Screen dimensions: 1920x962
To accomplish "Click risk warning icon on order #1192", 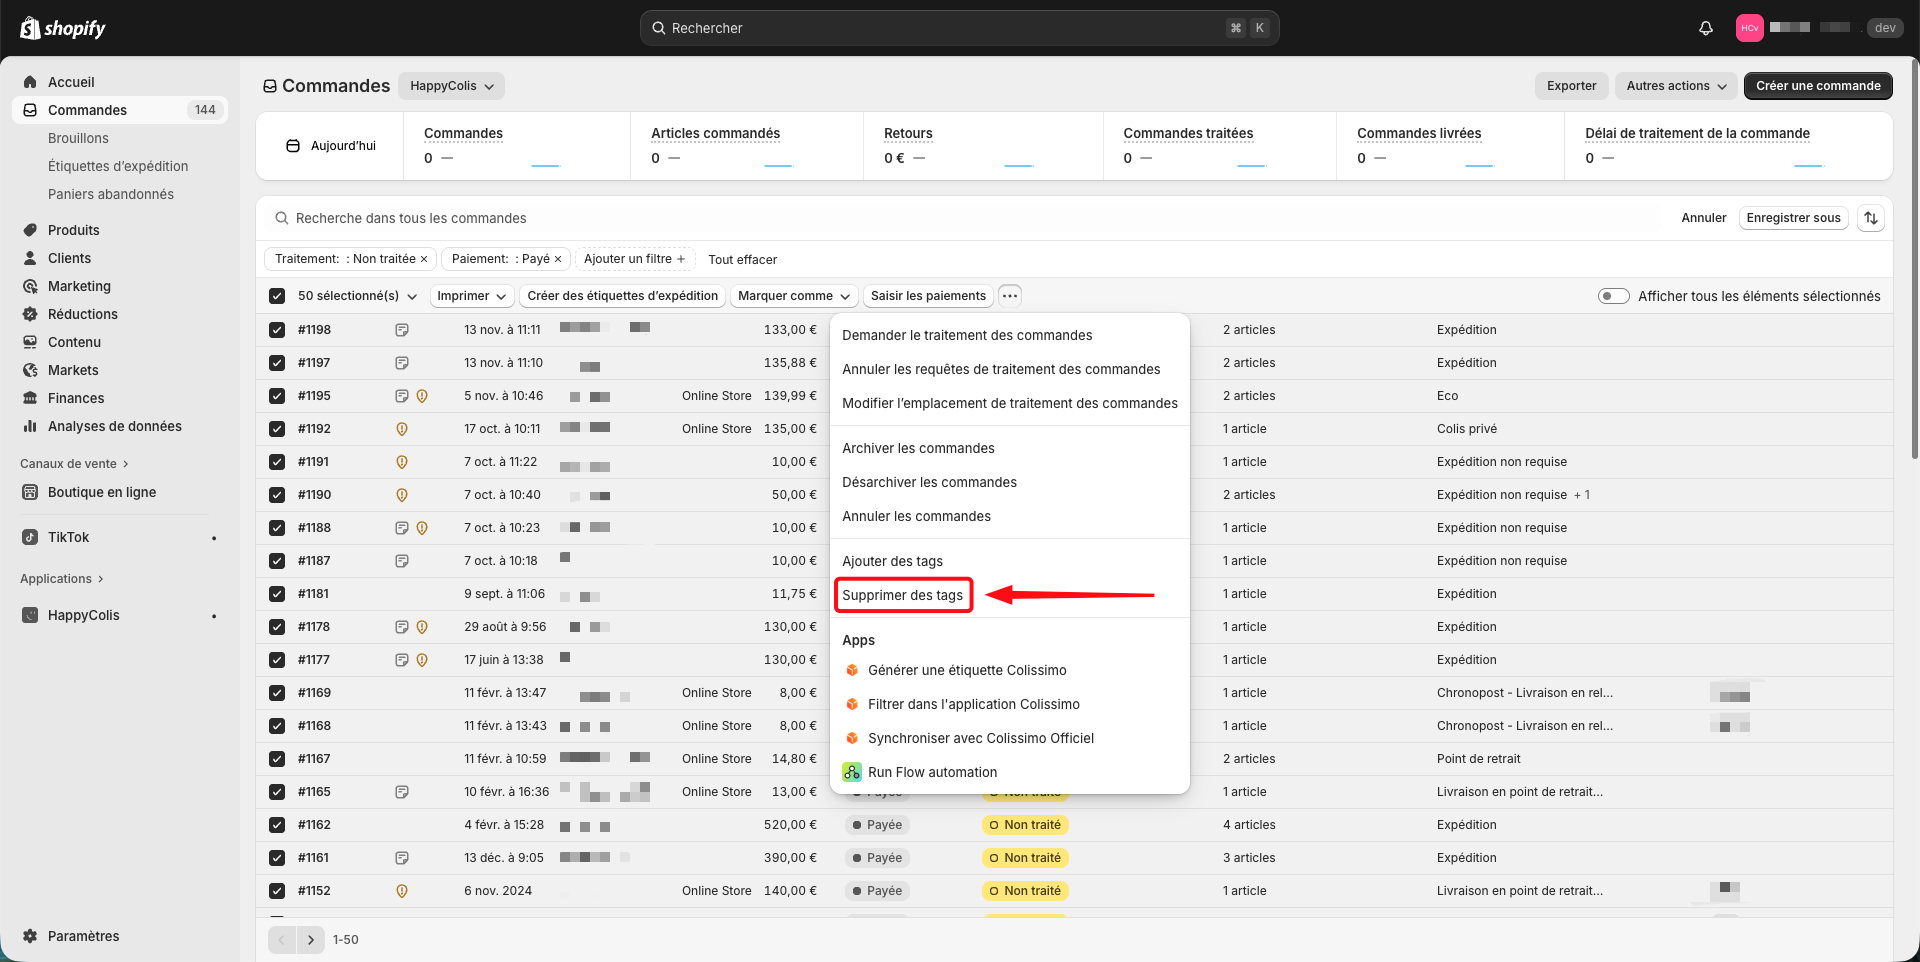I will [x=402, y=429].
